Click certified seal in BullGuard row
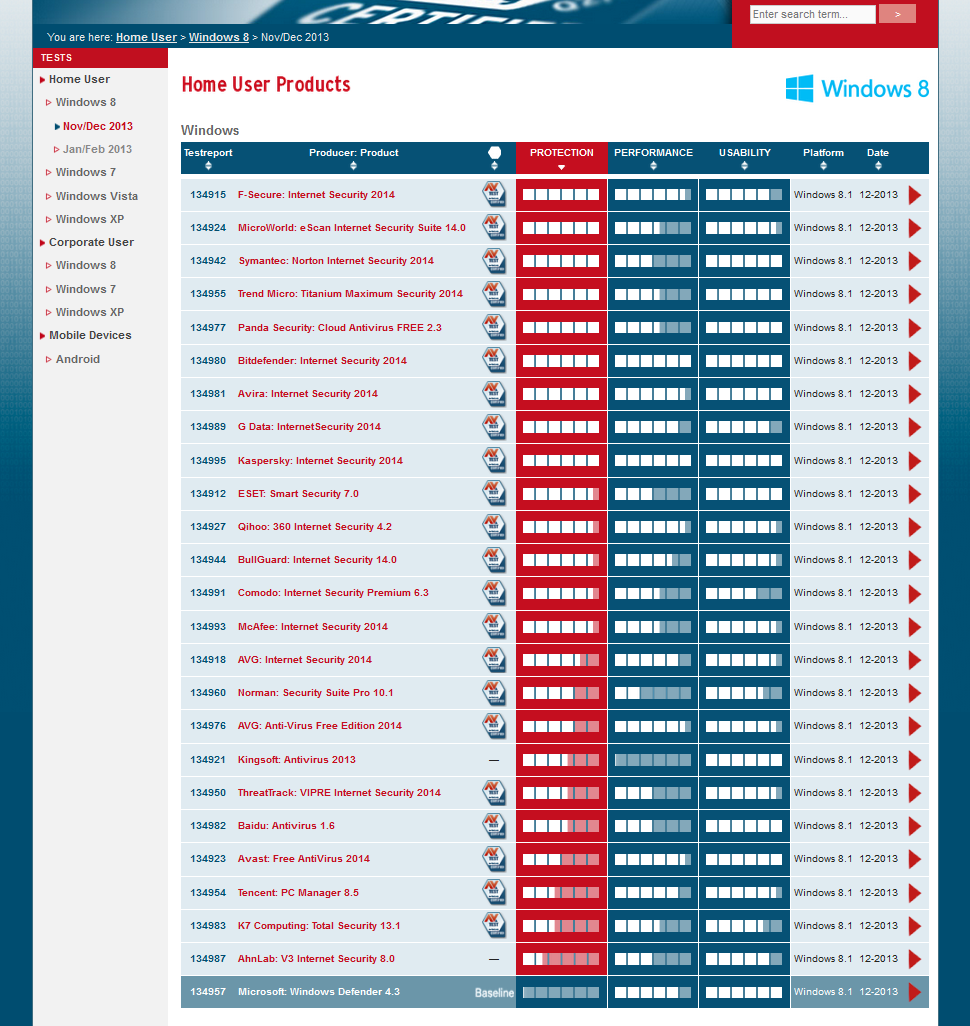The width and height of the screenshot is (970, 1026). click(x=494, y=559)
